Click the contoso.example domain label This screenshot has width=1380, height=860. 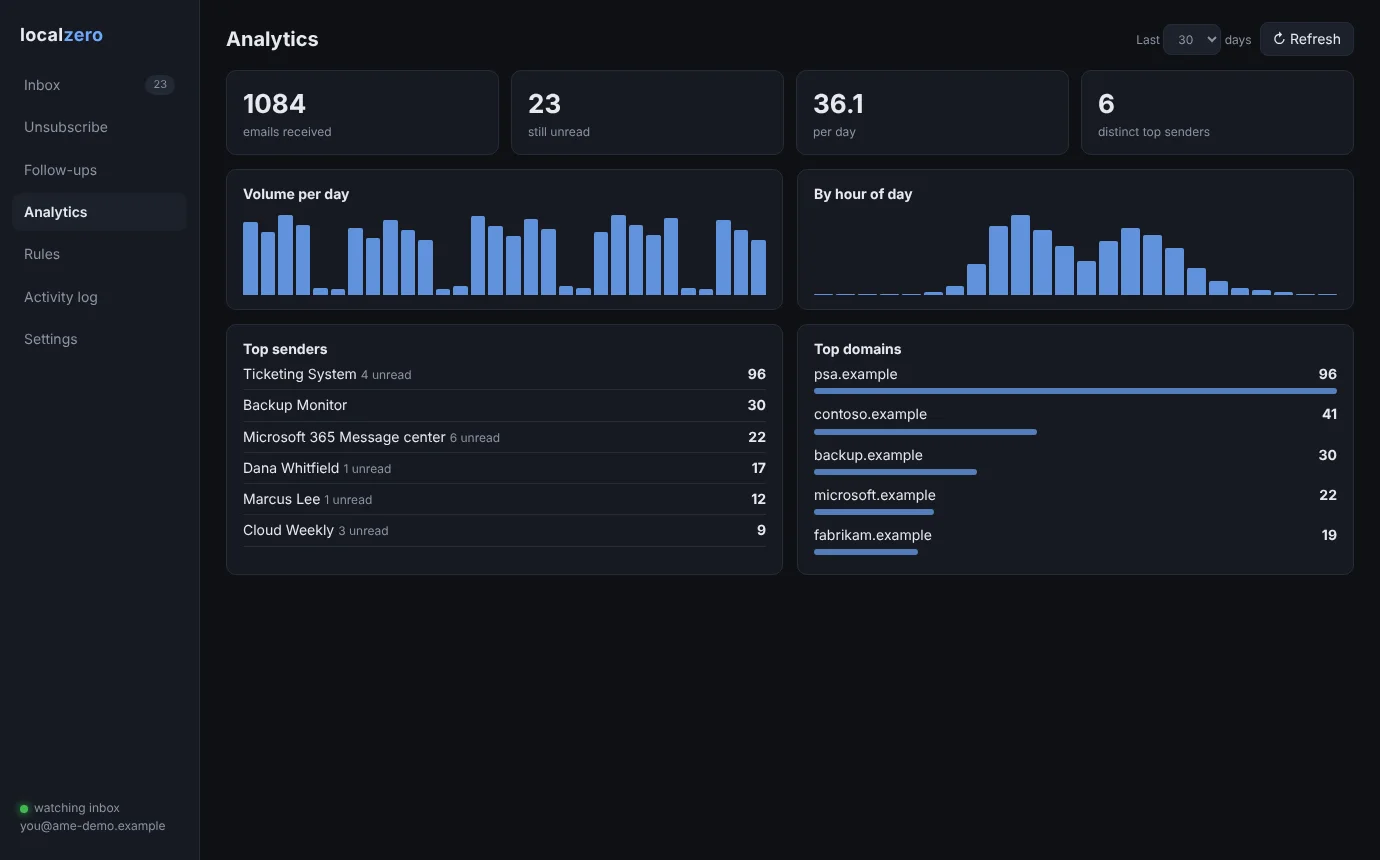(x=870, y=414)
